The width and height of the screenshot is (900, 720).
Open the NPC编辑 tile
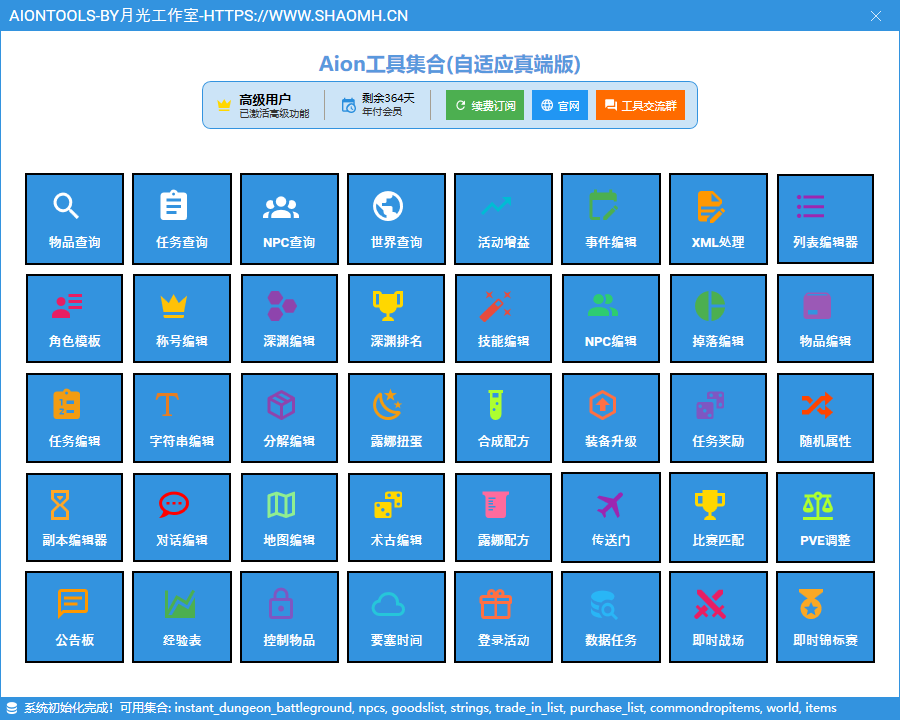611,319
